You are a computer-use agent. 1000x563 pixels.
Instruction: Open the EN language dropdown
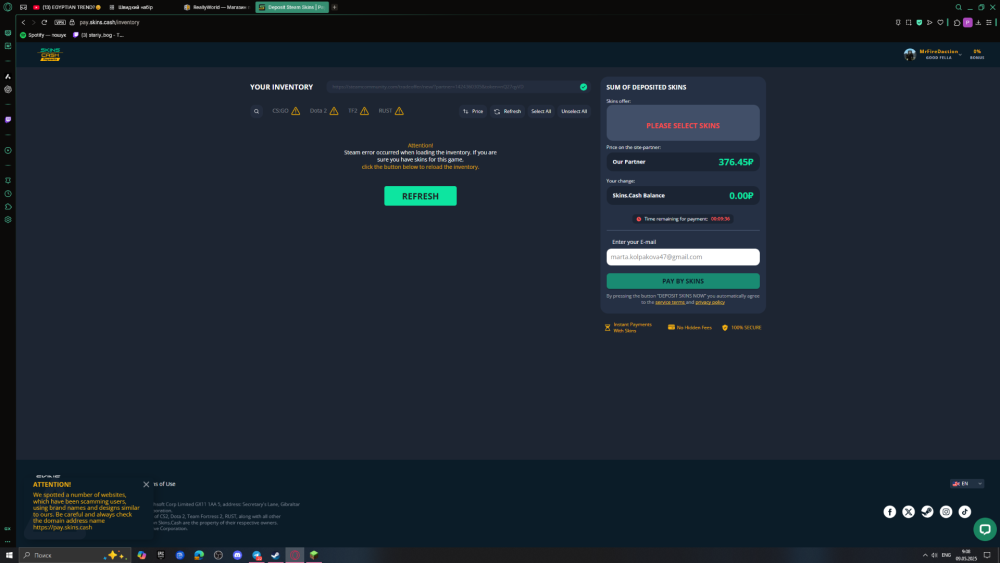967,484
